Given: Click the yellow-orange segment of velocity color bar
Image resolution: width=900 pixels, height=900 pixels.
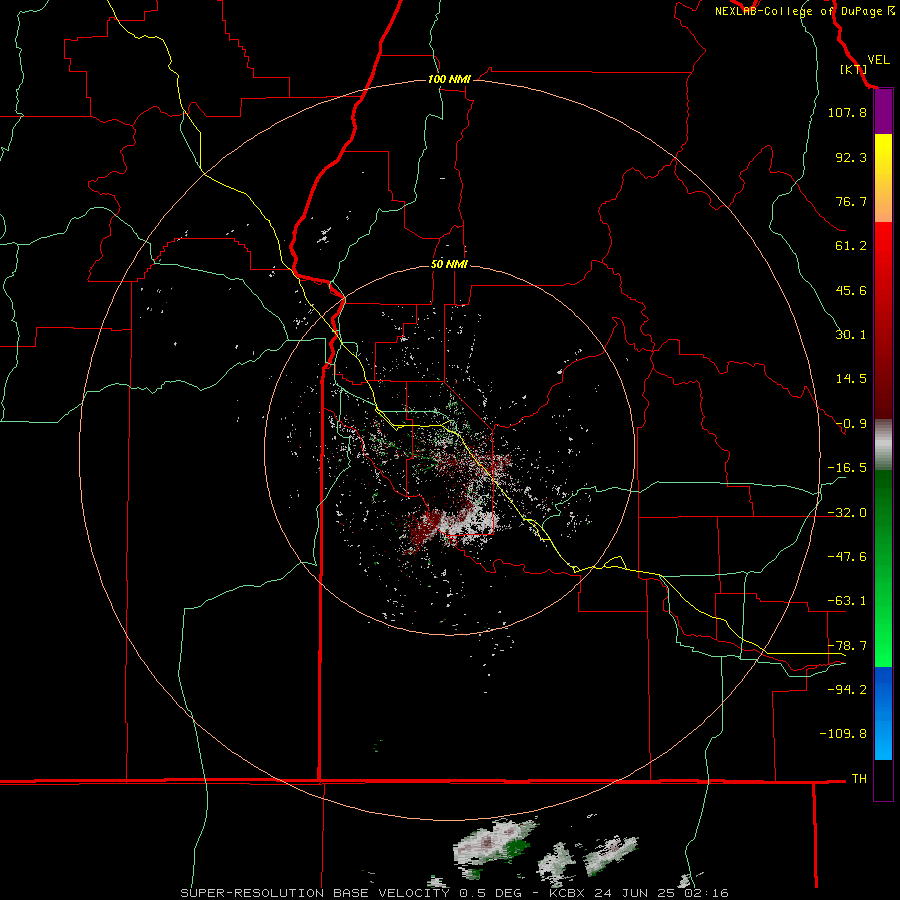Looking at the screenshot, I should click(x=883, y=178).
